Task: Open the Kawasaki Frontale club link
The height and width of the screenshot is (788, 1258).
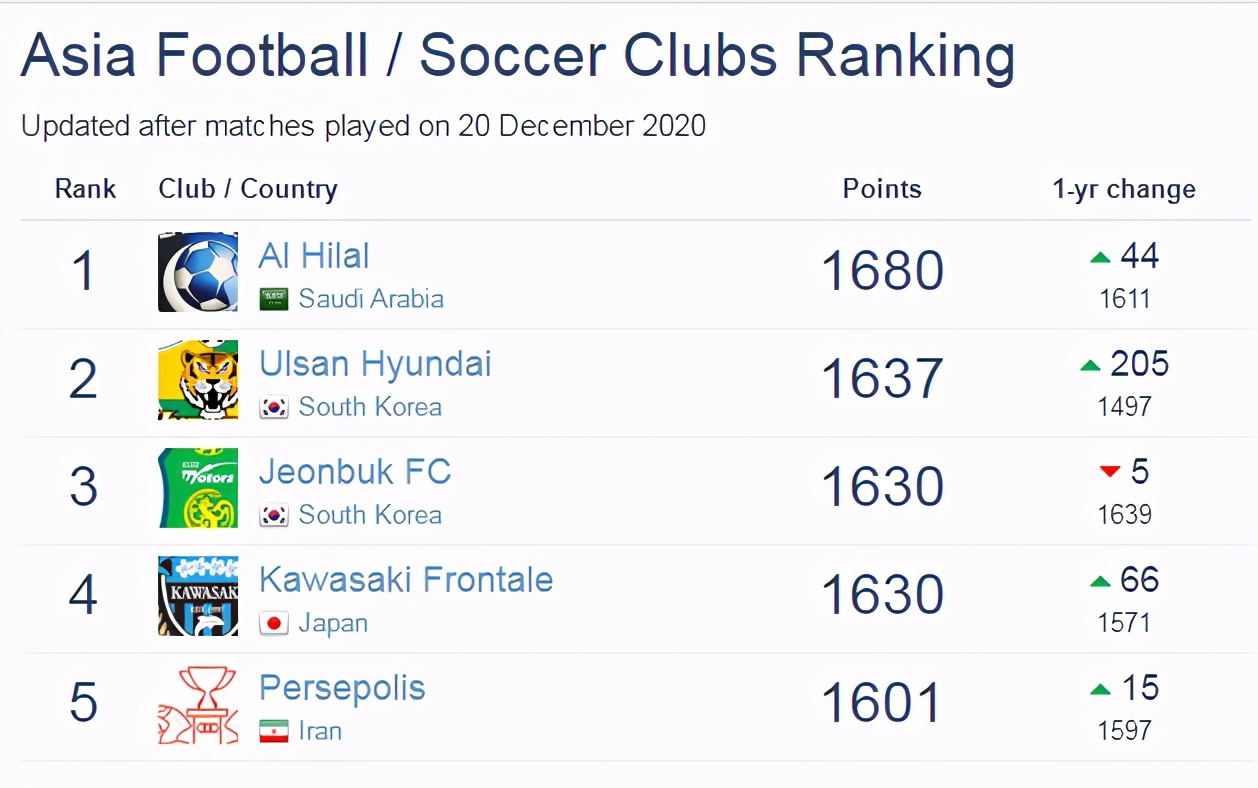Action: pyautogui.click(x=406, y=580)
